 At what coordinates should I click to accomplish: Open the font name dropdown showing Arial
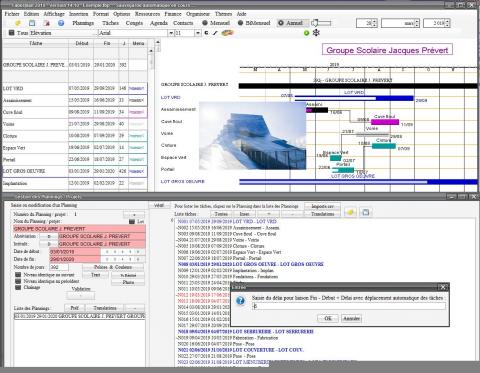click(171, 33)
